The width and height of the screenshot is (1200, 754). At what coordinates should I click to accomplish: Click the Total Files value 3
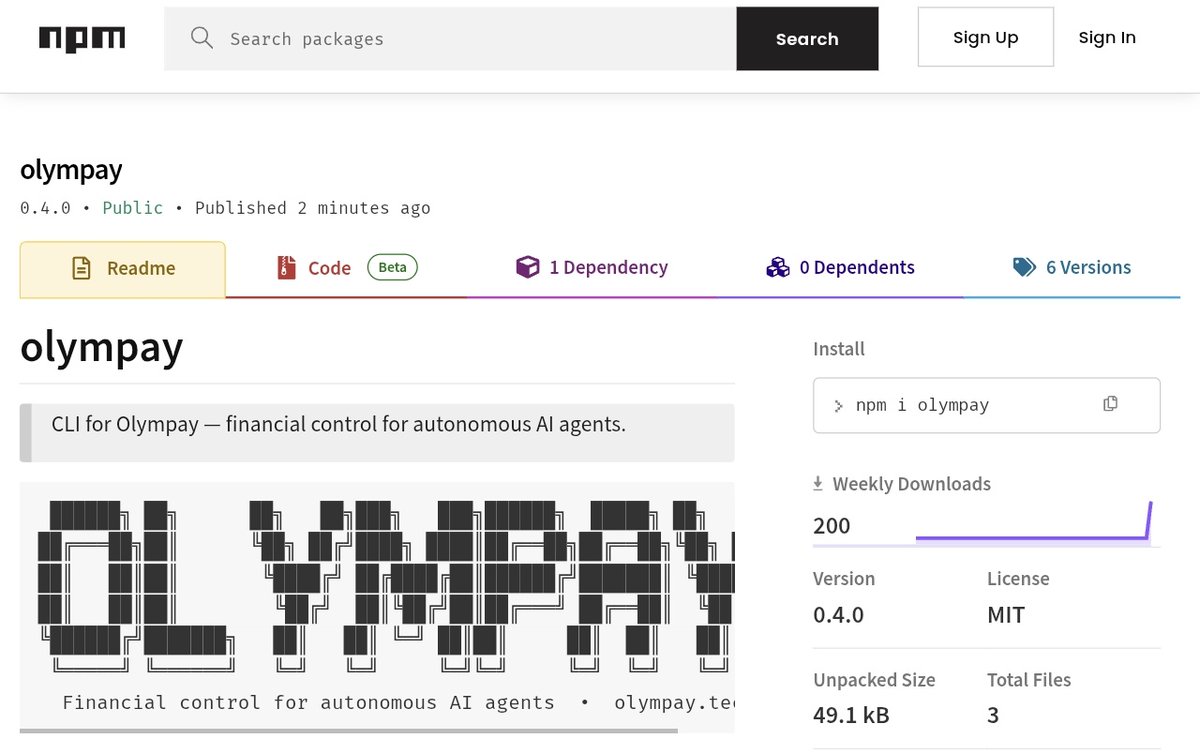coord(993,715)
